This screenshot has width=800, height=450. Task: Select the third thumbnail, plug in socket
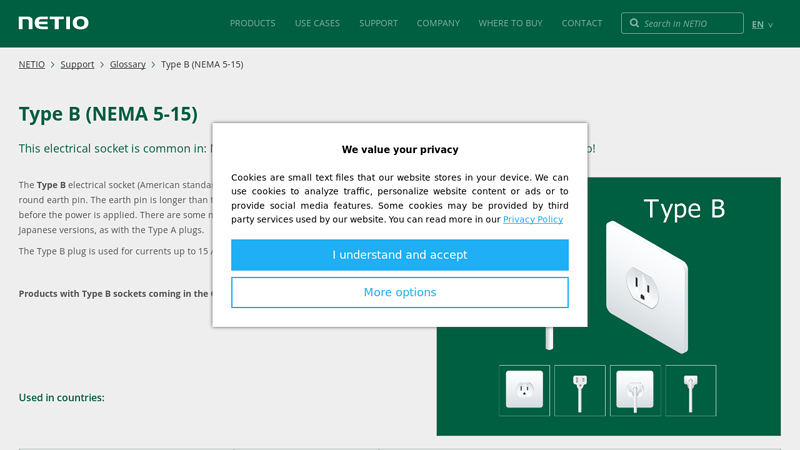(x=635, y=390)
